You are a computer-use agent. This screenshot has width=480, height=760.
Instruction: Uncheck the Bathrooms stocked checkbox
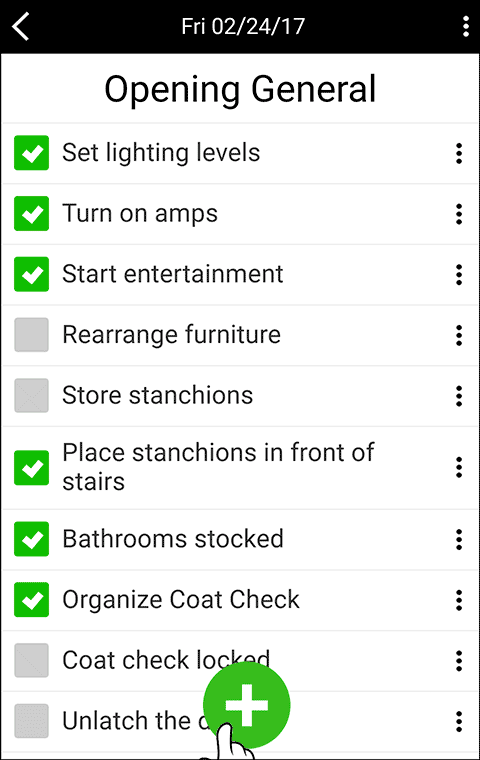[32, 538]
